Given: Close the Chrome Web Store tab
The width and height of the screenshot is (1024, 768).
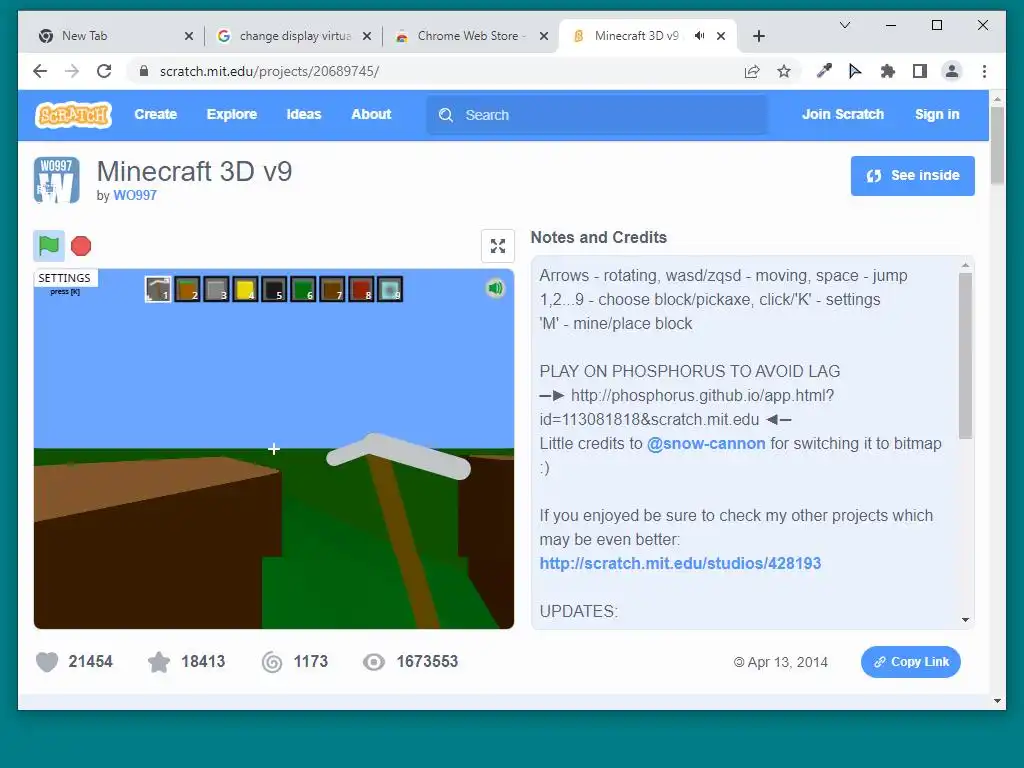Looking at the screenshot, I should click(x=543, y=37).
